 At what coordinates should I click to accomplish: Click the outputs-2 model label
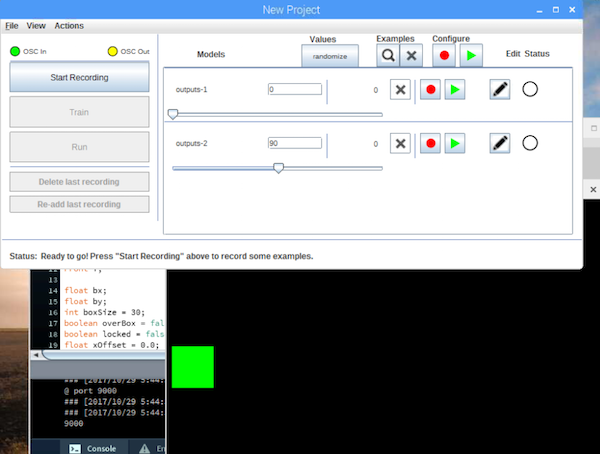tap(191, 144)
